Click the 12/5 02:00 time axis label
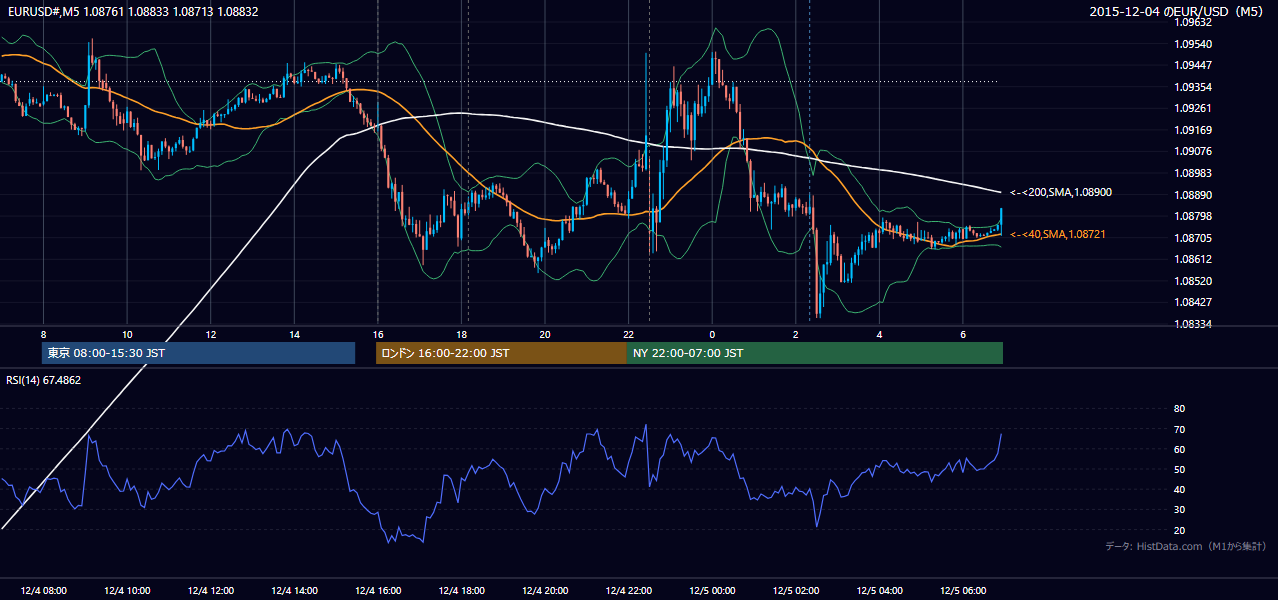The width and height of the screenshot is (1278, 600). pos(795,591)
